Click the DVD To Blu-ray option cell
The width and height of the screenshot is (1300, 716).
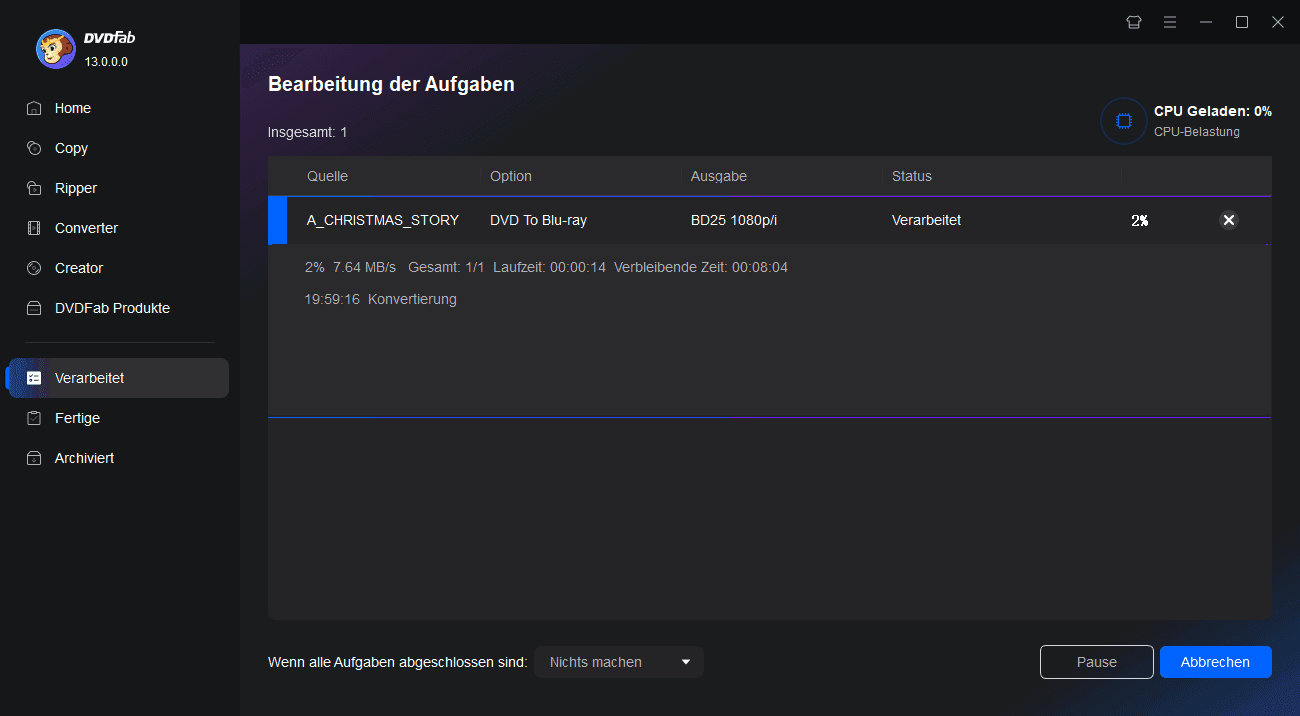click(538, 220)
